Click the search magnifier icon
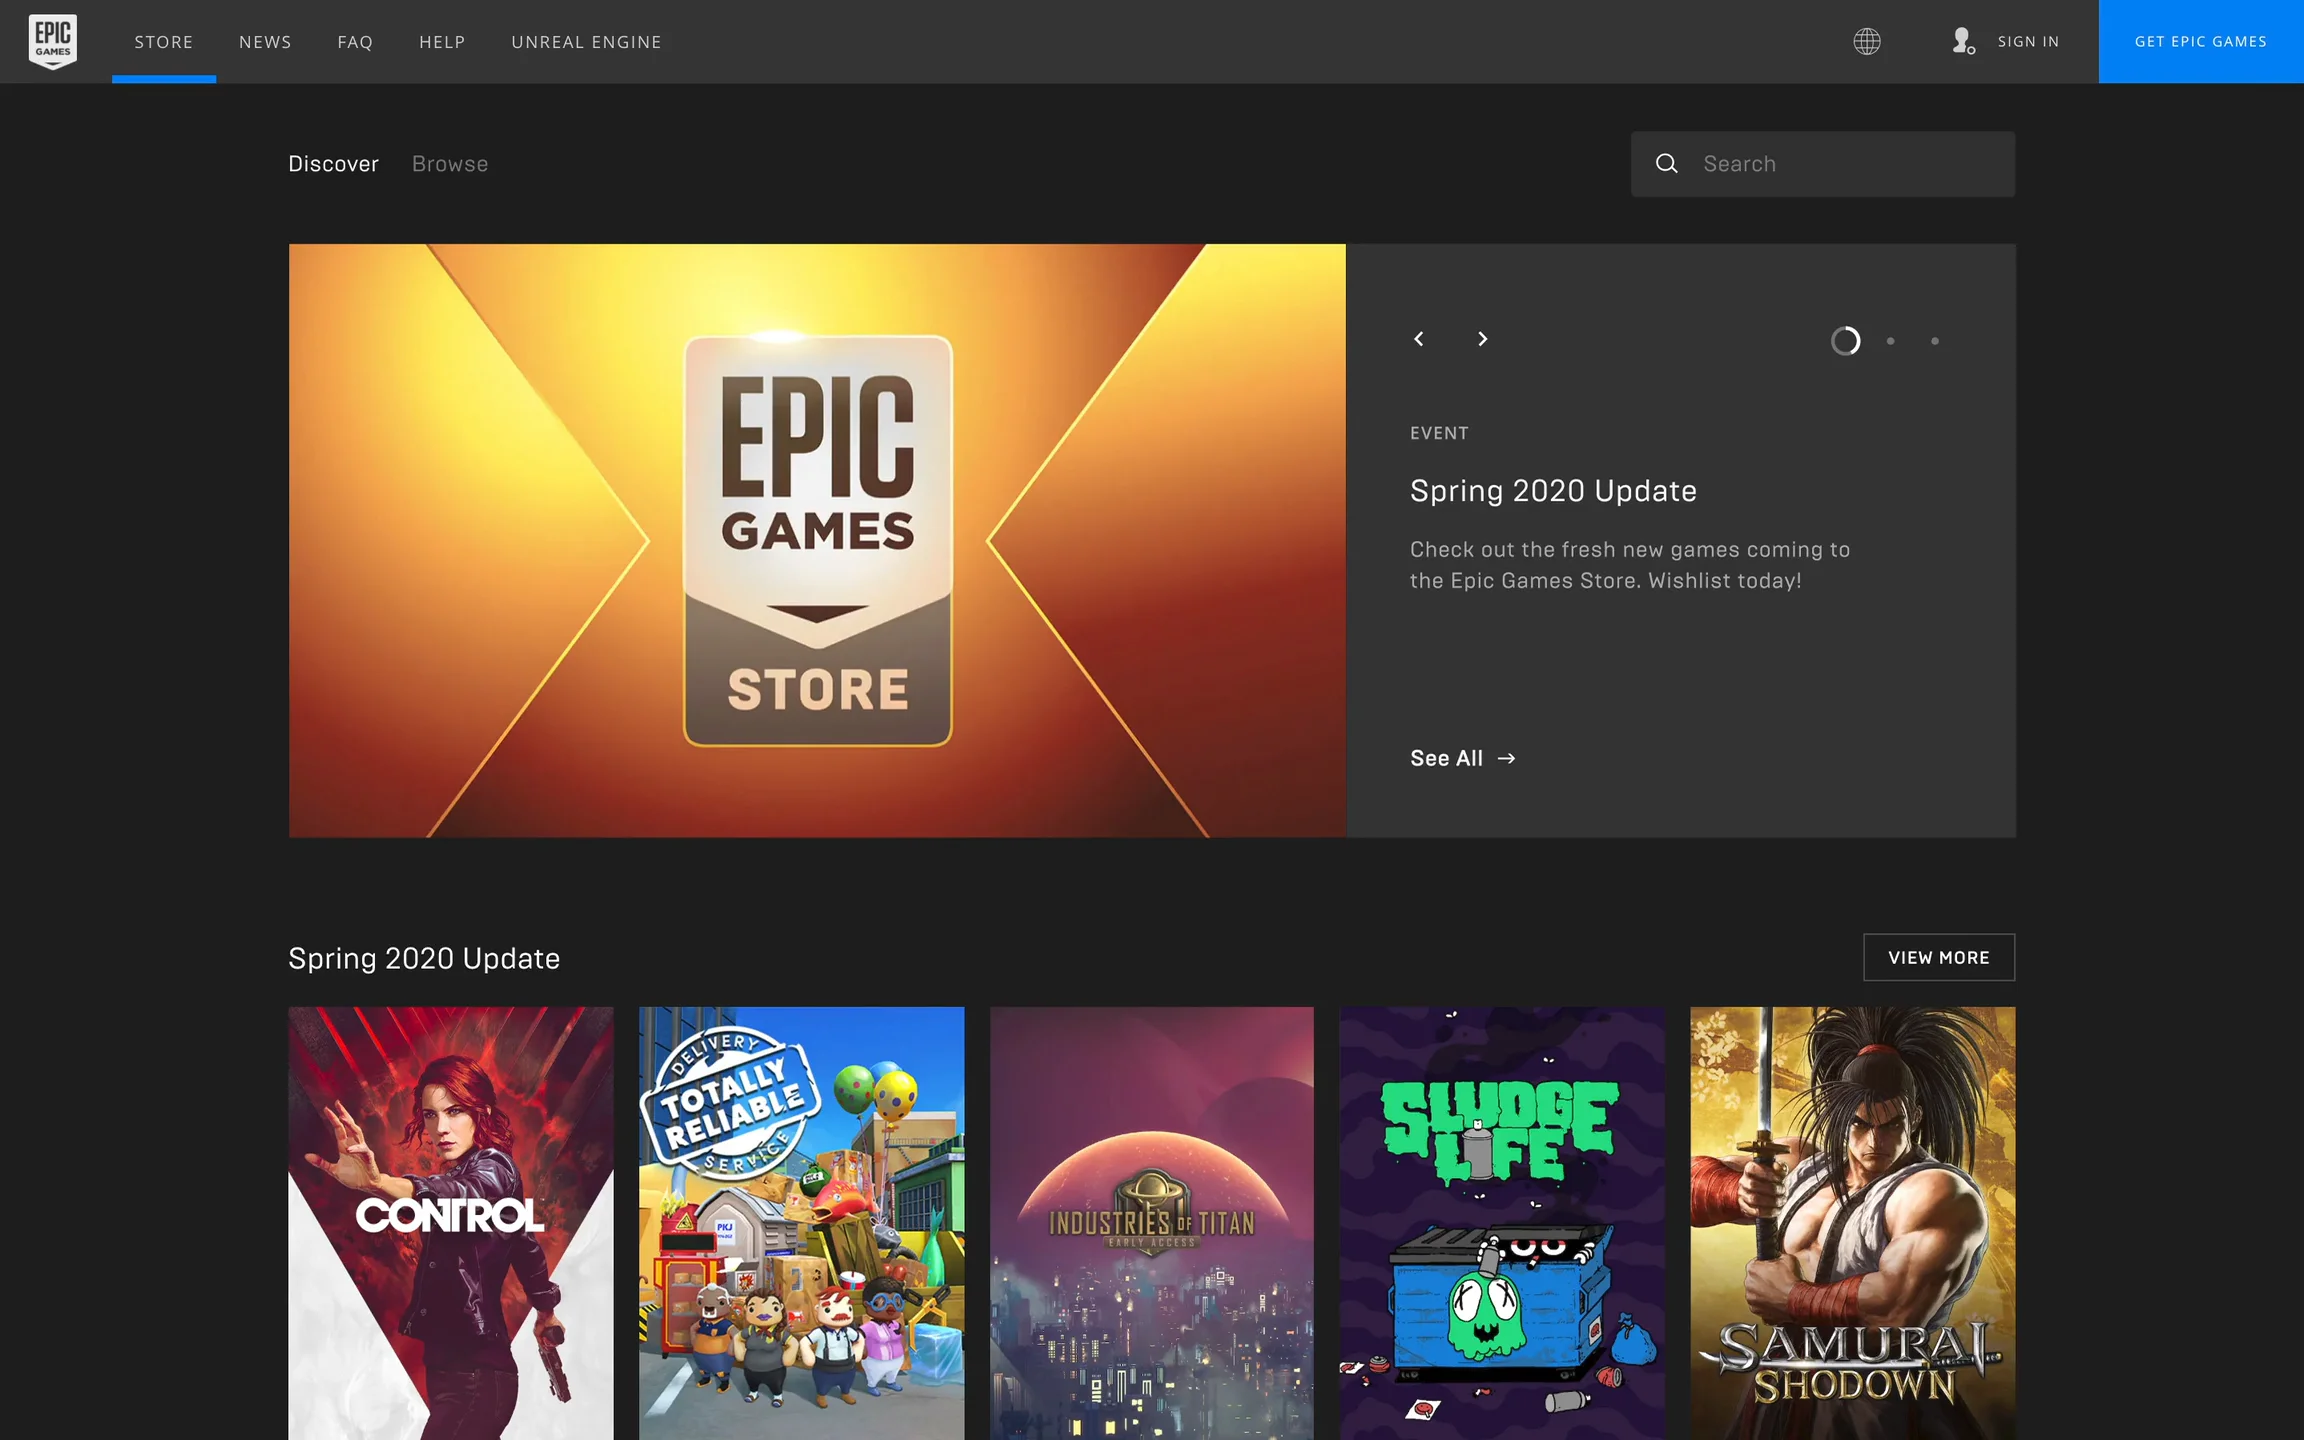This screenshot has height=1440, width=2304. click(1666, 163)
